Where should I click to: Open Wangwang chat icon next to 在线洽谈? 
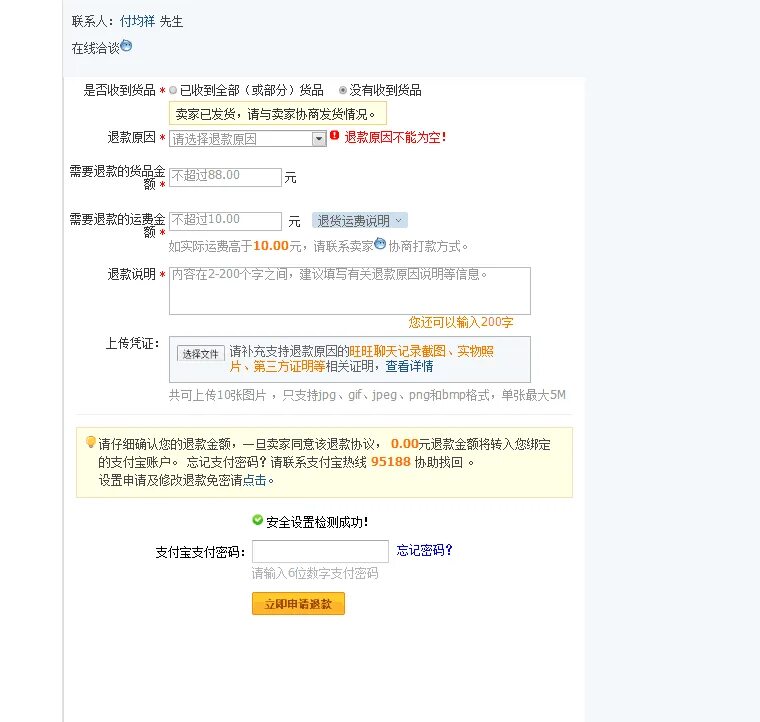point(126,46)
